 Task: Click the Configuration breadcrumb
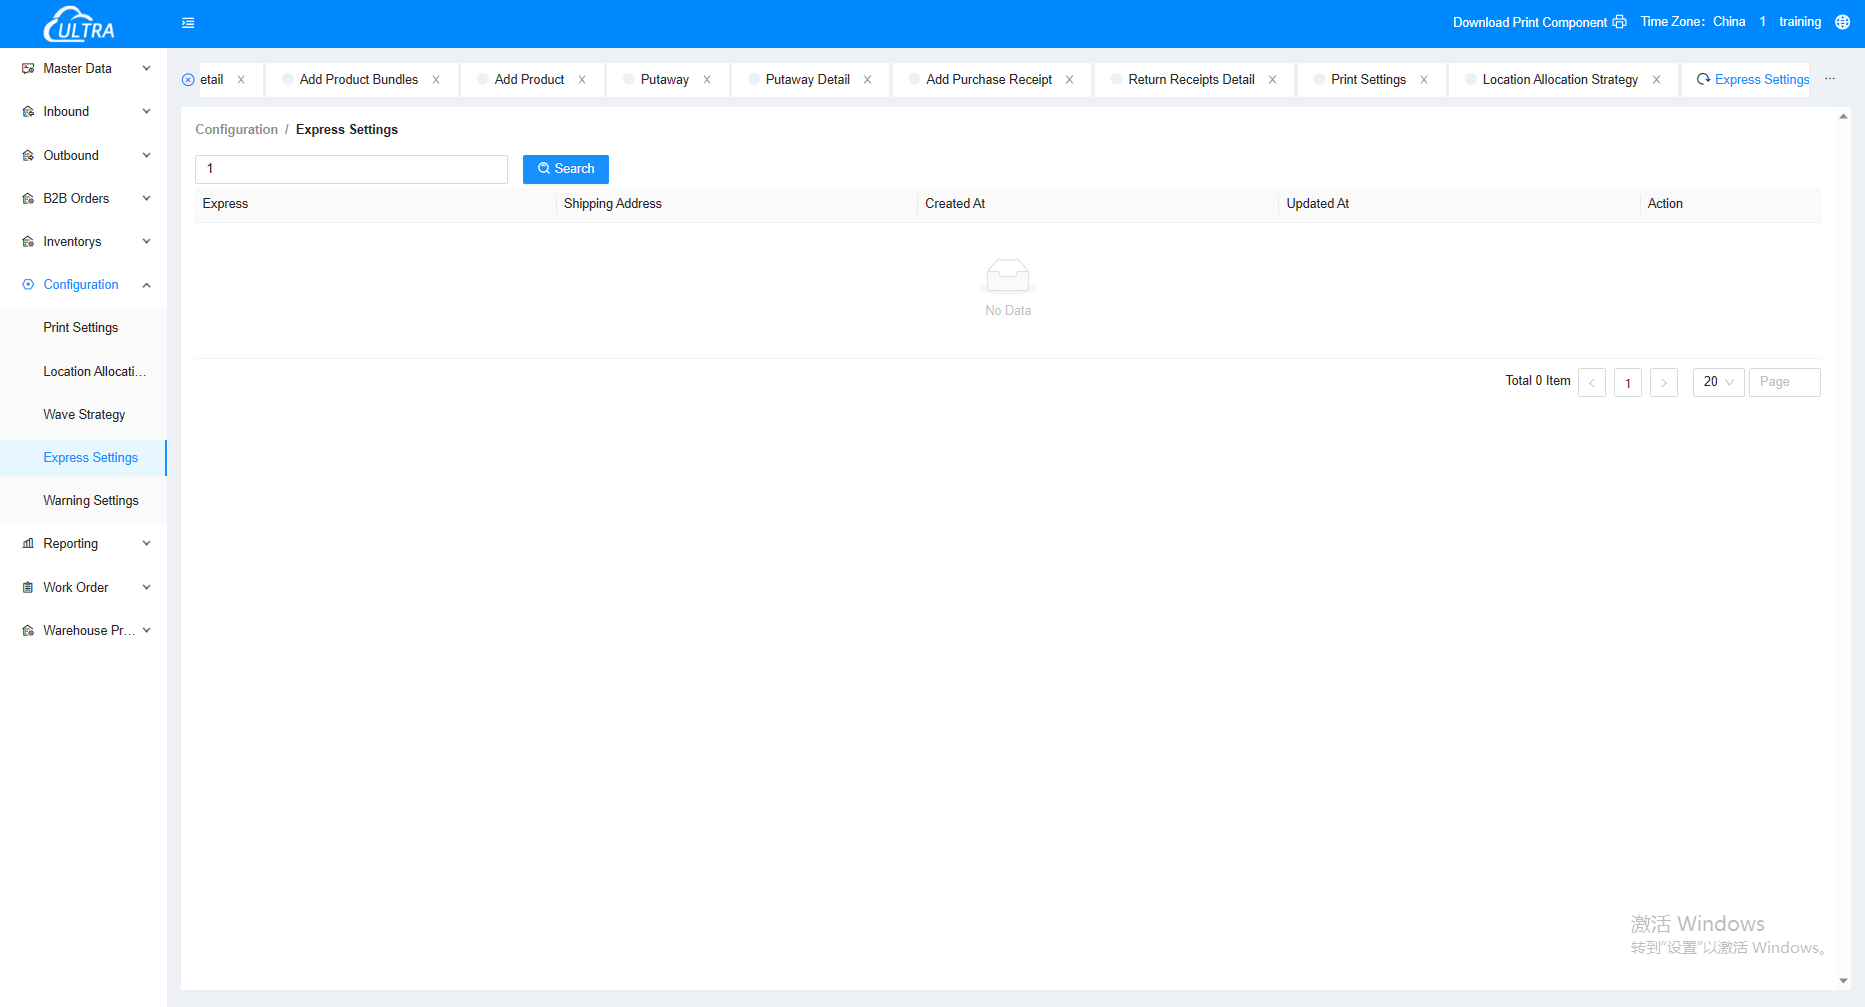click(x=236, y=130)
